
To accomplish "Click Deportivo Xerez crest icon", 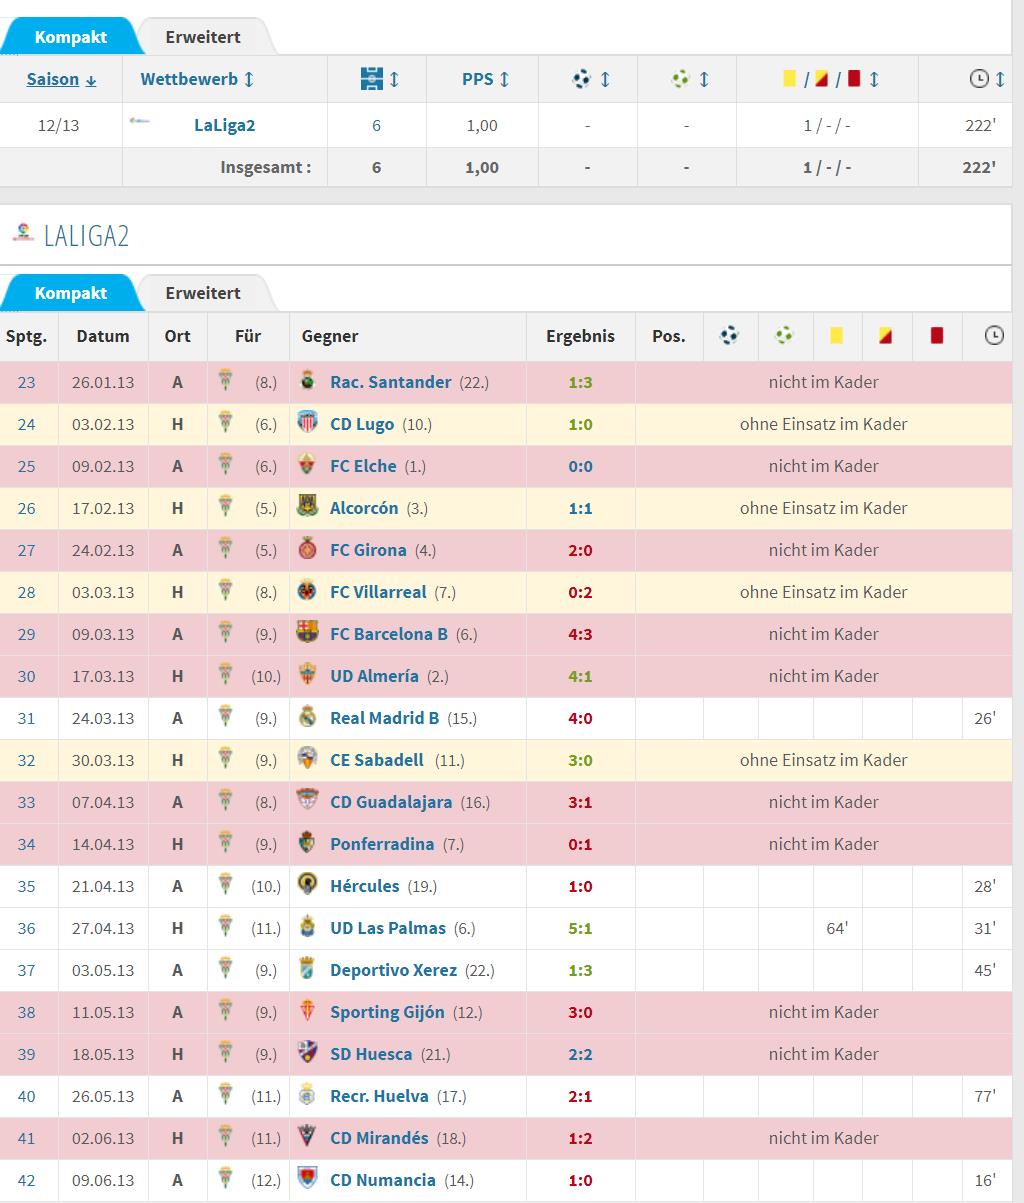I will [308, 969].
